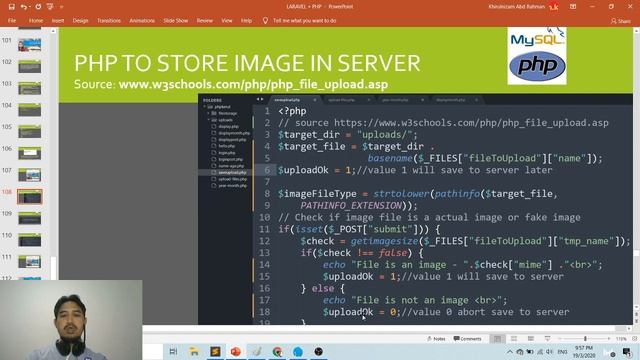Open the Slide Show ribbon tab
Screen dimensions: 640x360
coord(176,20)
